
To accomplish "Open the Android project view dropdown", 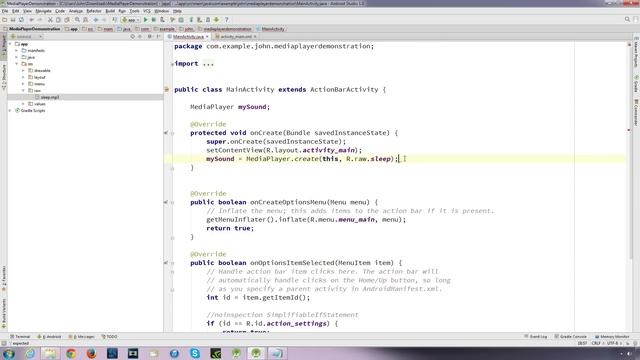I will click(x=27, y=36).
